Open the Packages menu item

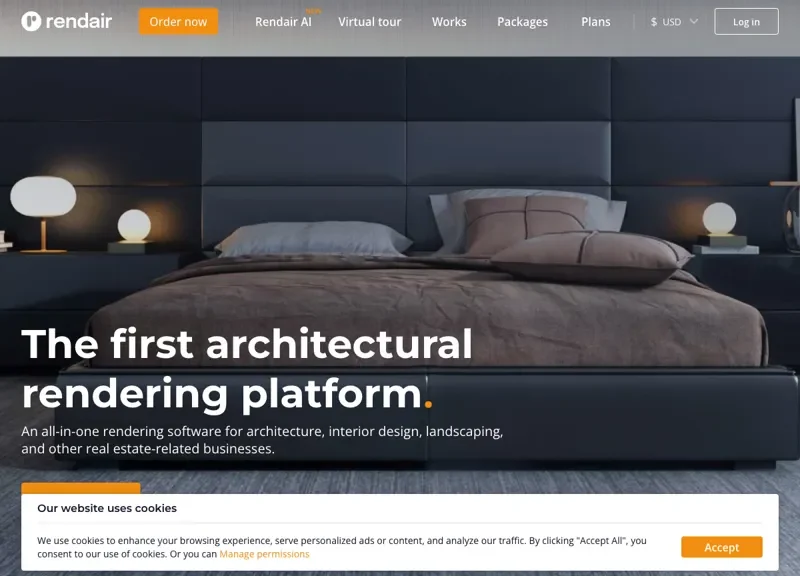pos(522,22)
